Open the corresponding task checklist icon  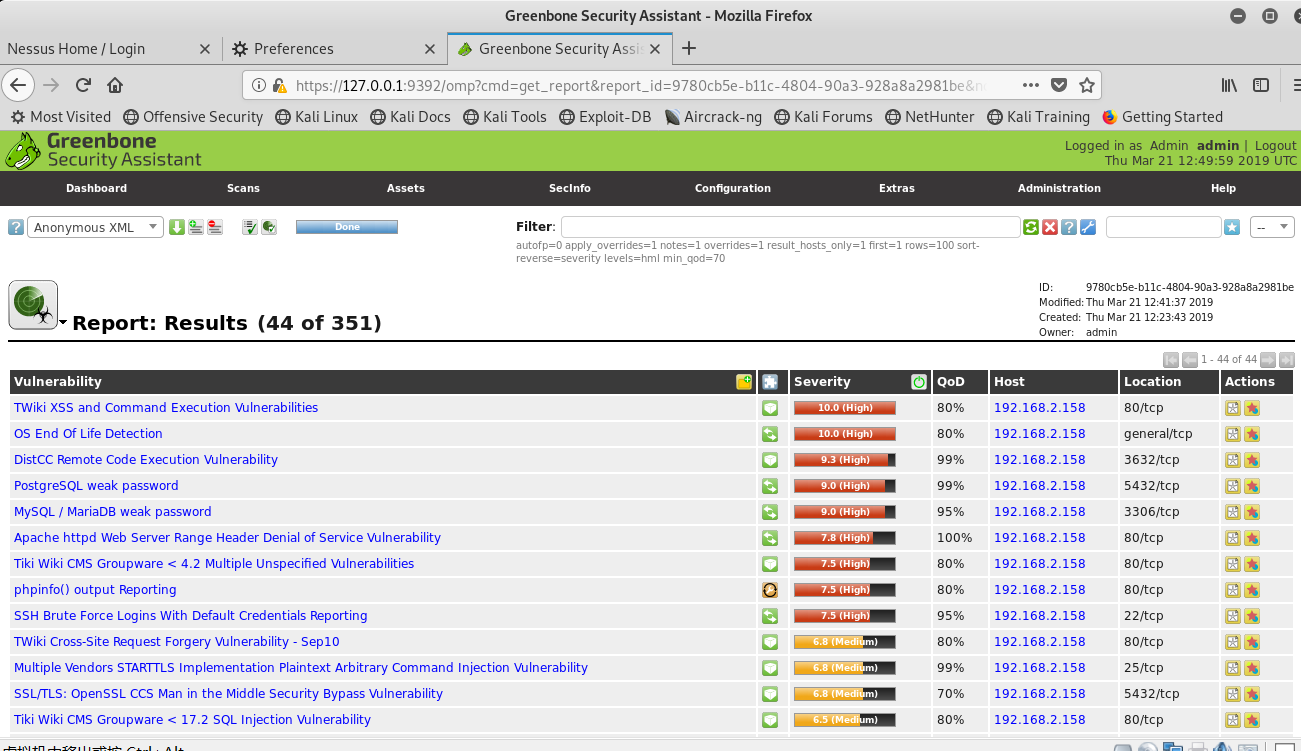[x=250, y=227]
